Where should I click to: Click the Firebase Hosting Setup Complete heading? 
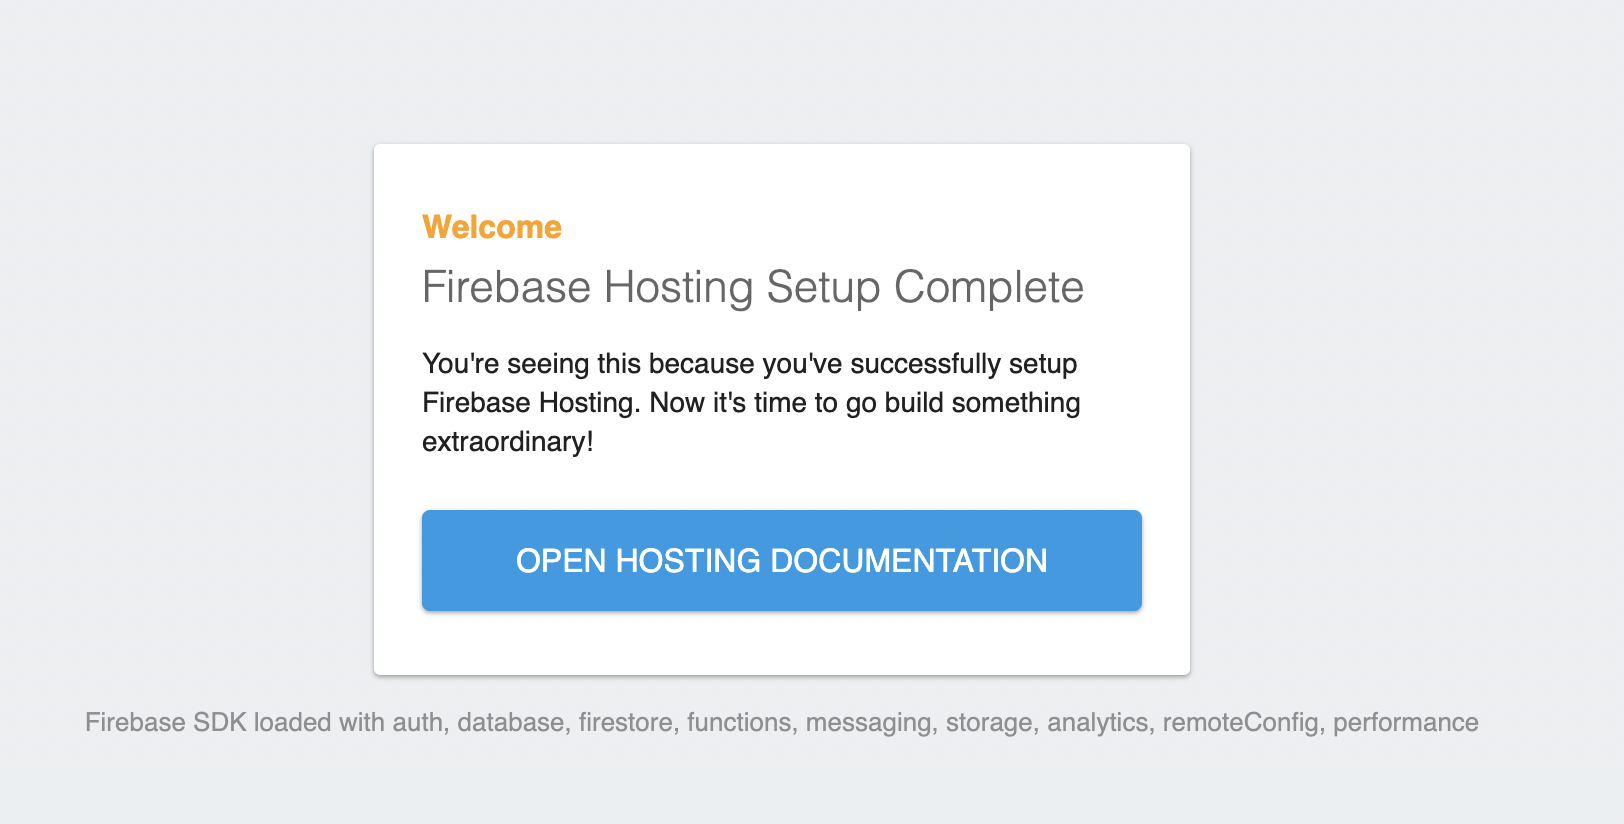(x=752, y=287)
